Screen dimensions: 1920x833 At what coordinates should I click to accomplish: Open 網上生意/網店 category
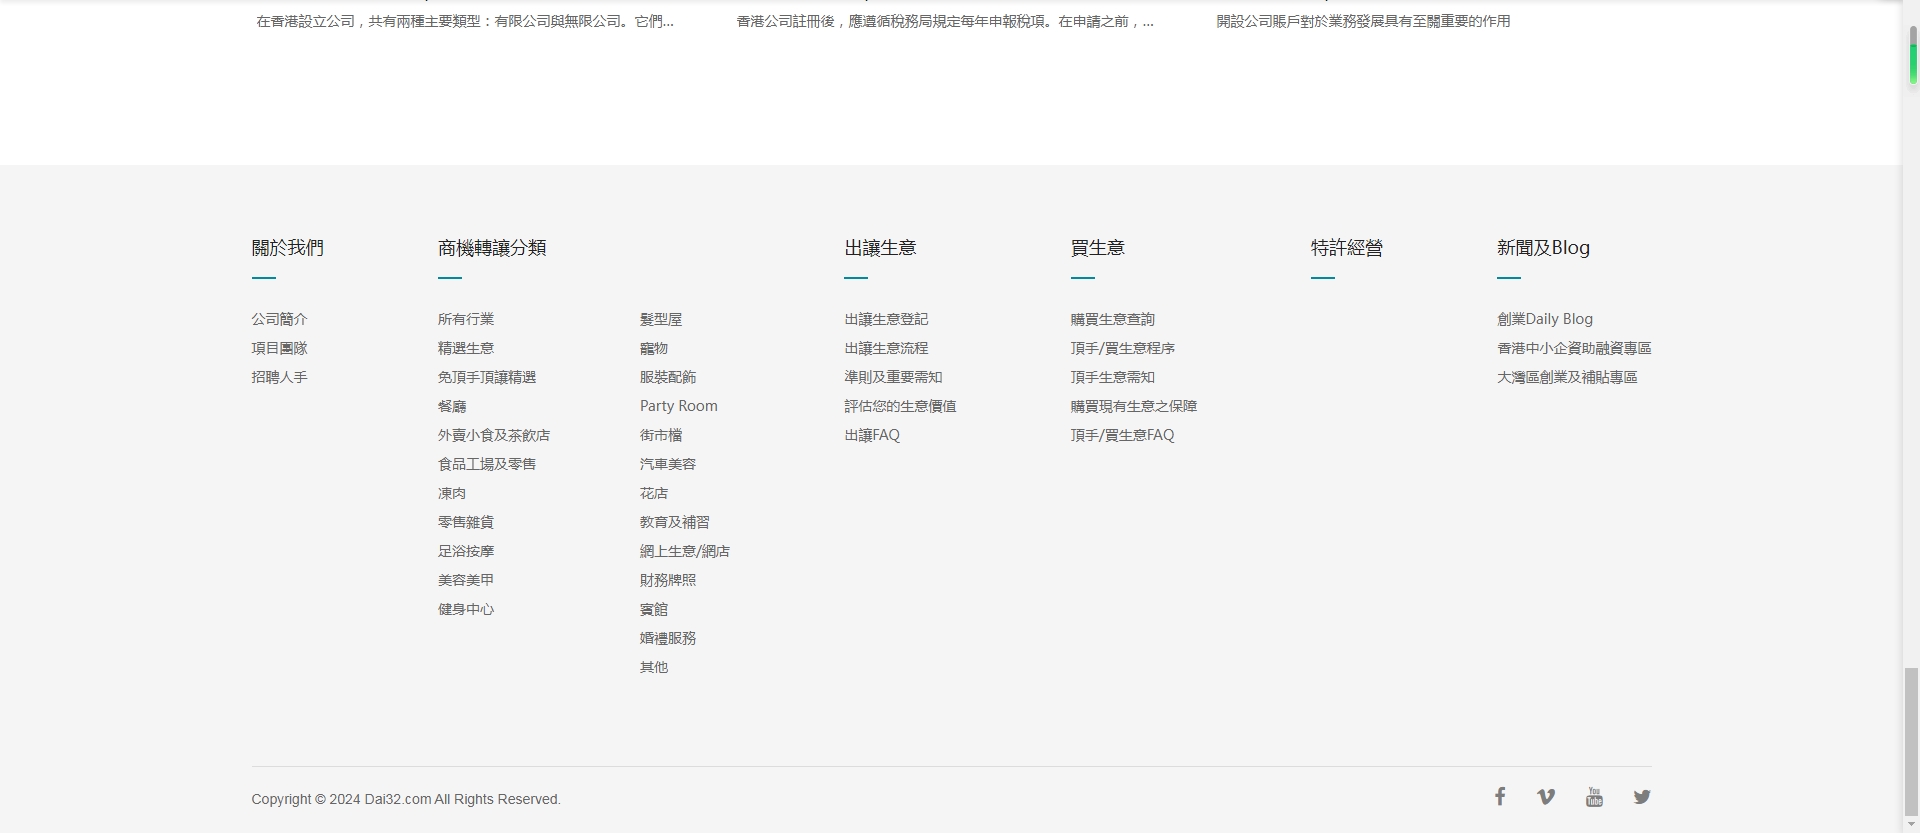click(684, 551)
